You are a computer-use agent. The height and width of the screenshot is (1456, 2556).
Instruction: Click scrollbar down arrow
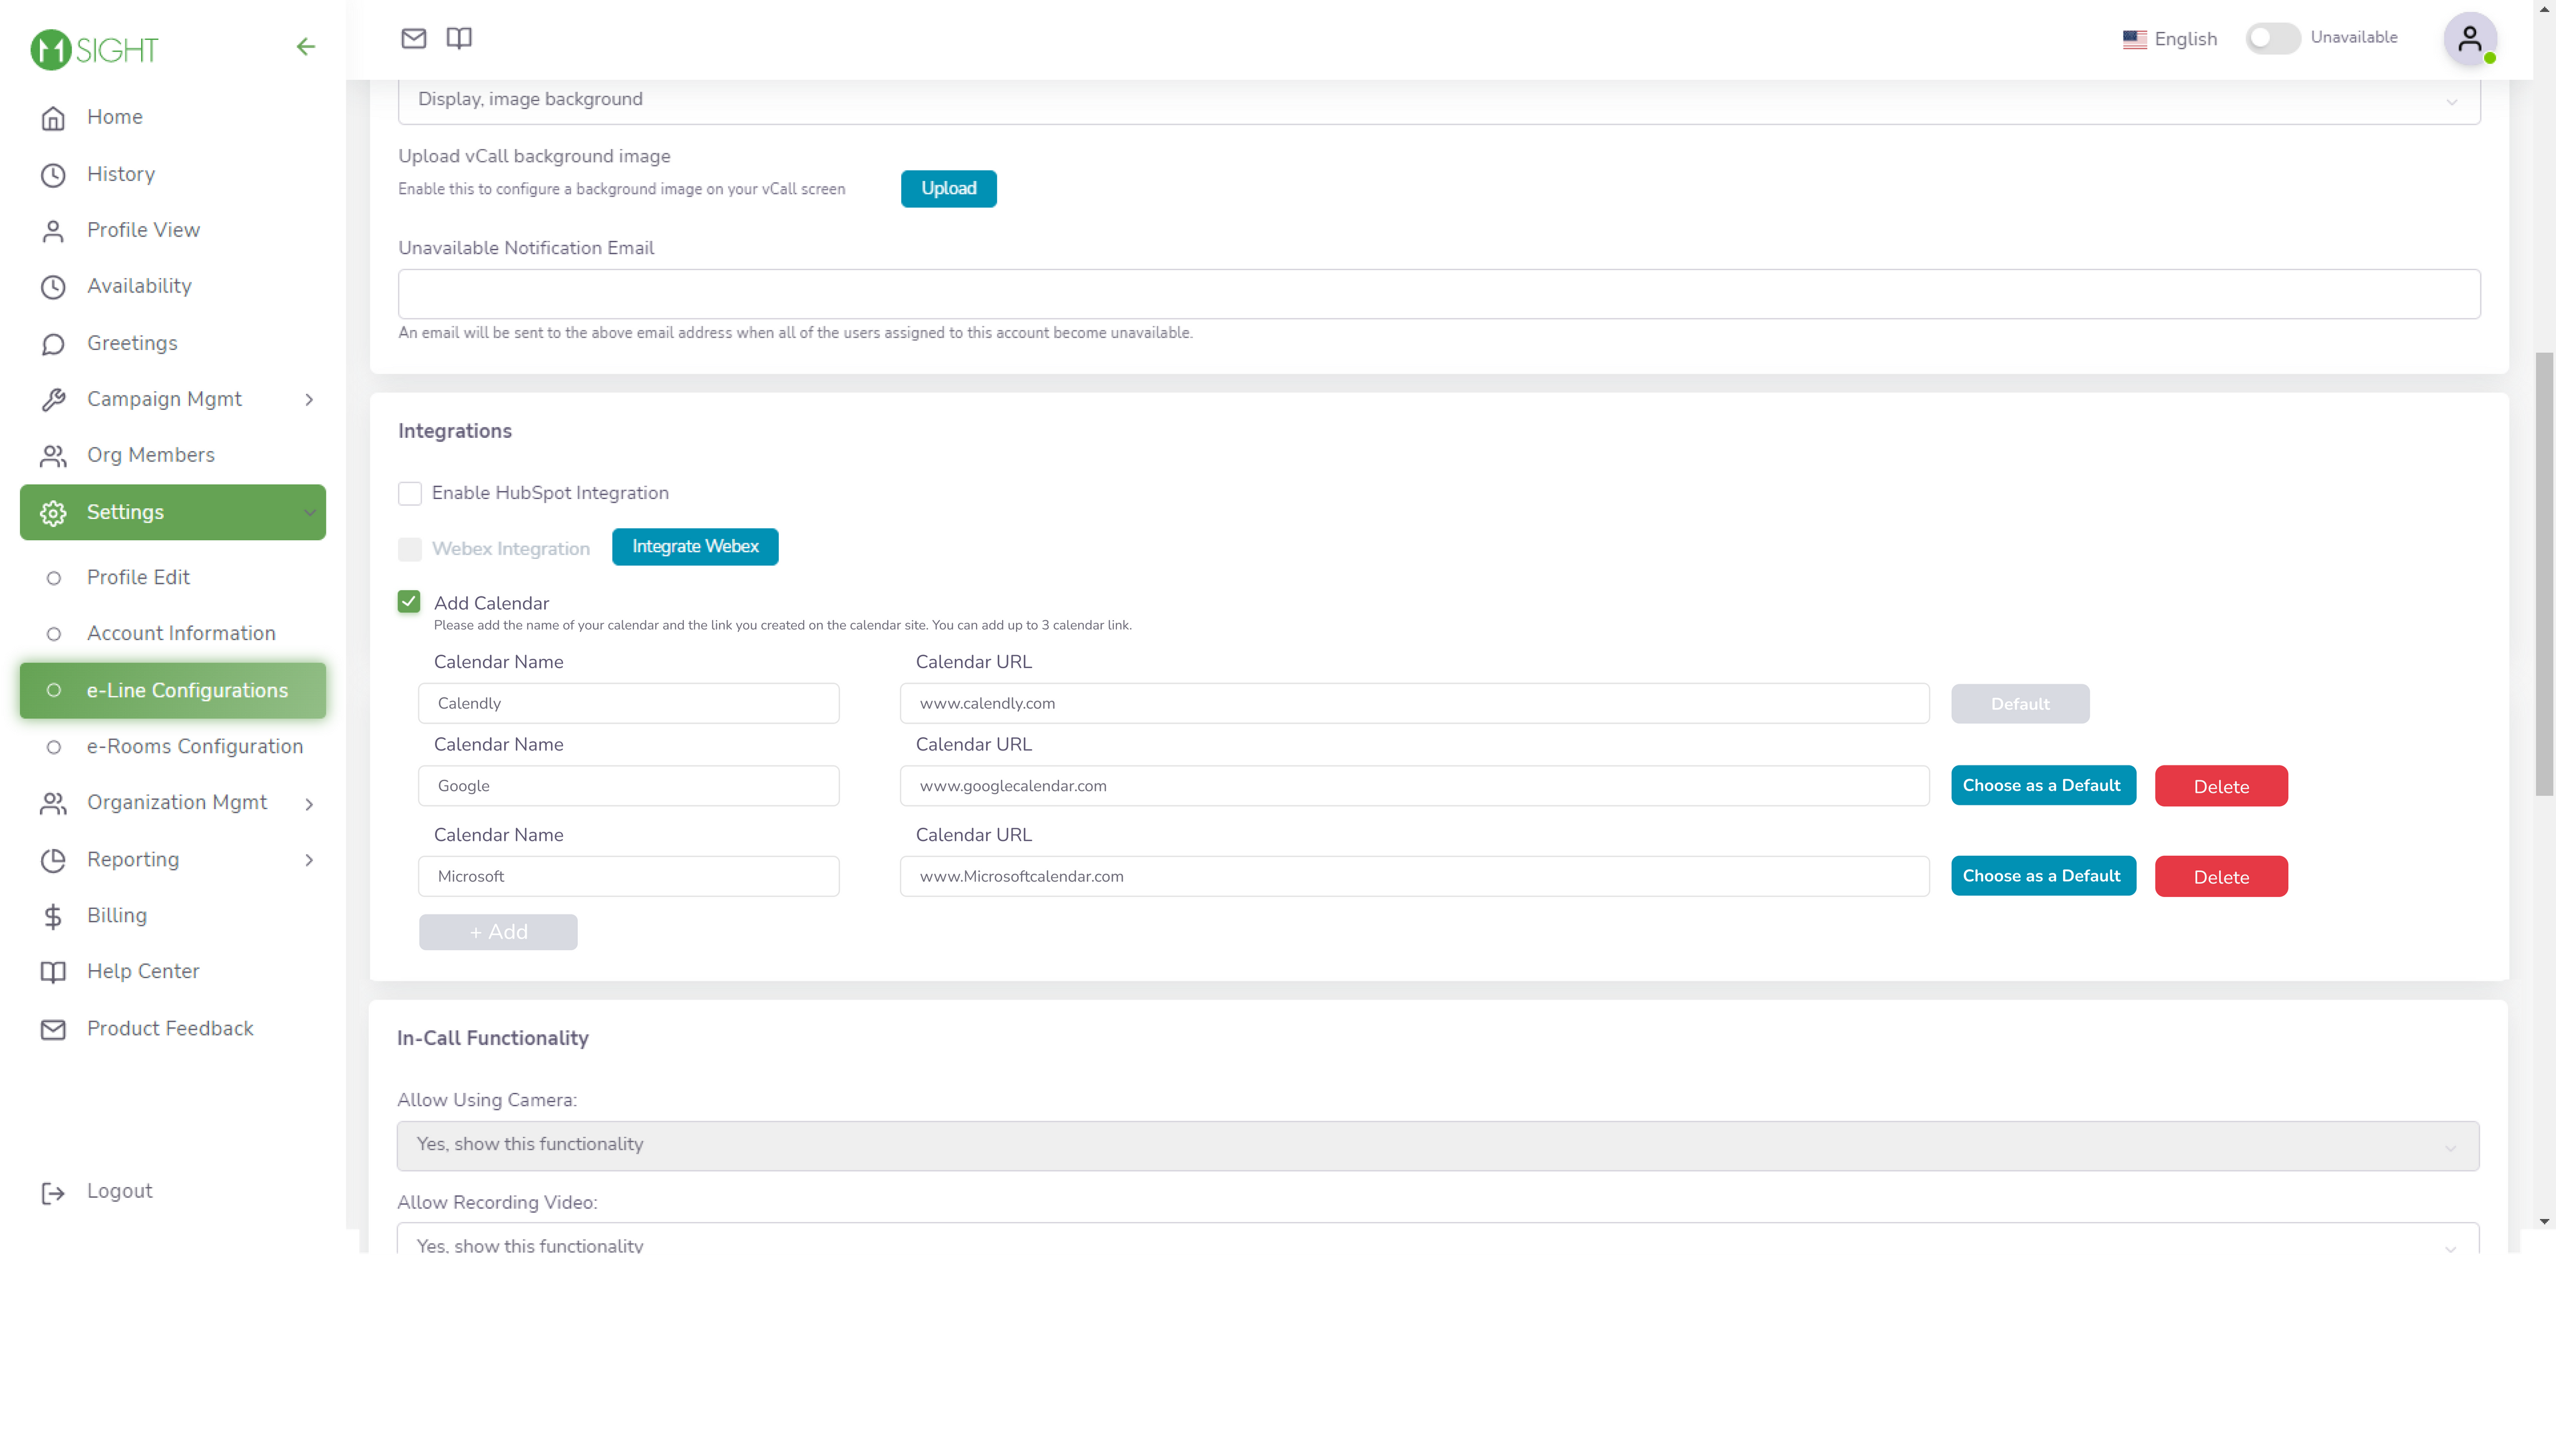point(2544,1222)
